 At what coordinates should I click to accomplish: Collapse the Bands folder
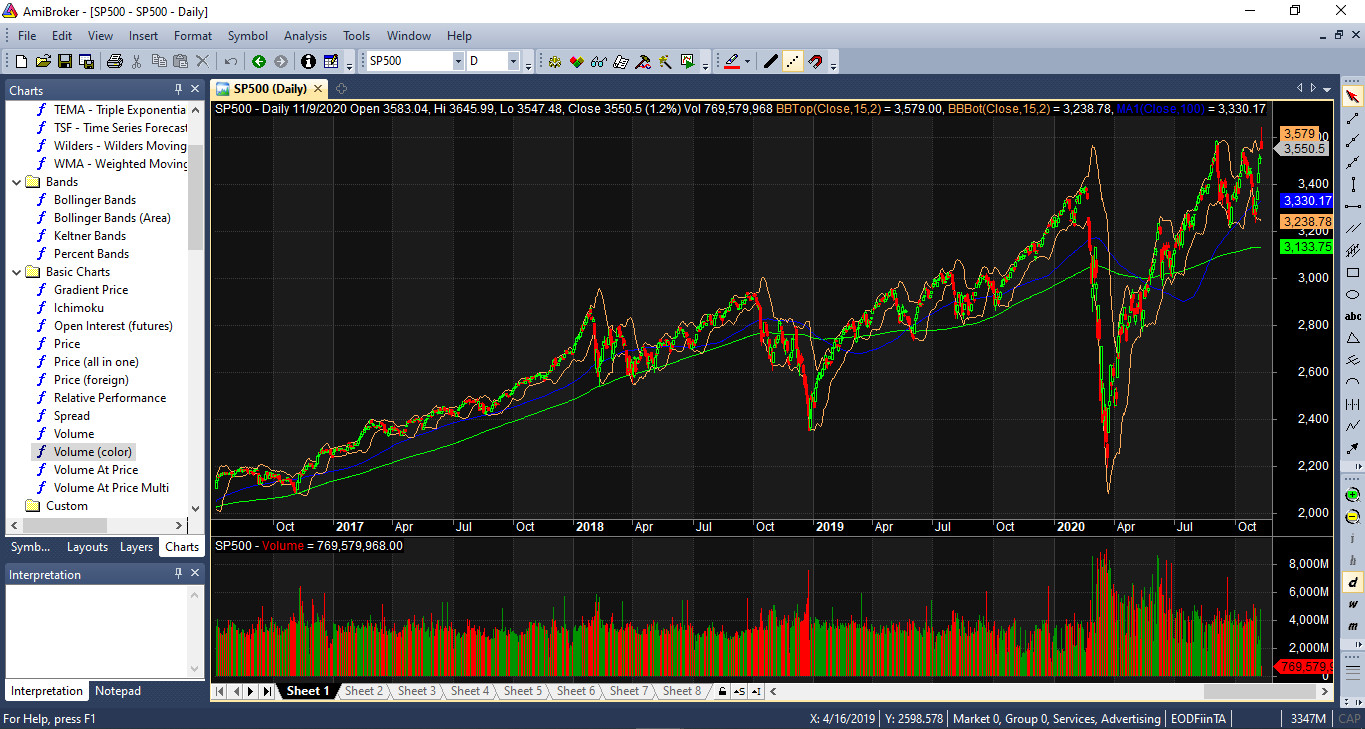tap(17, 182)
